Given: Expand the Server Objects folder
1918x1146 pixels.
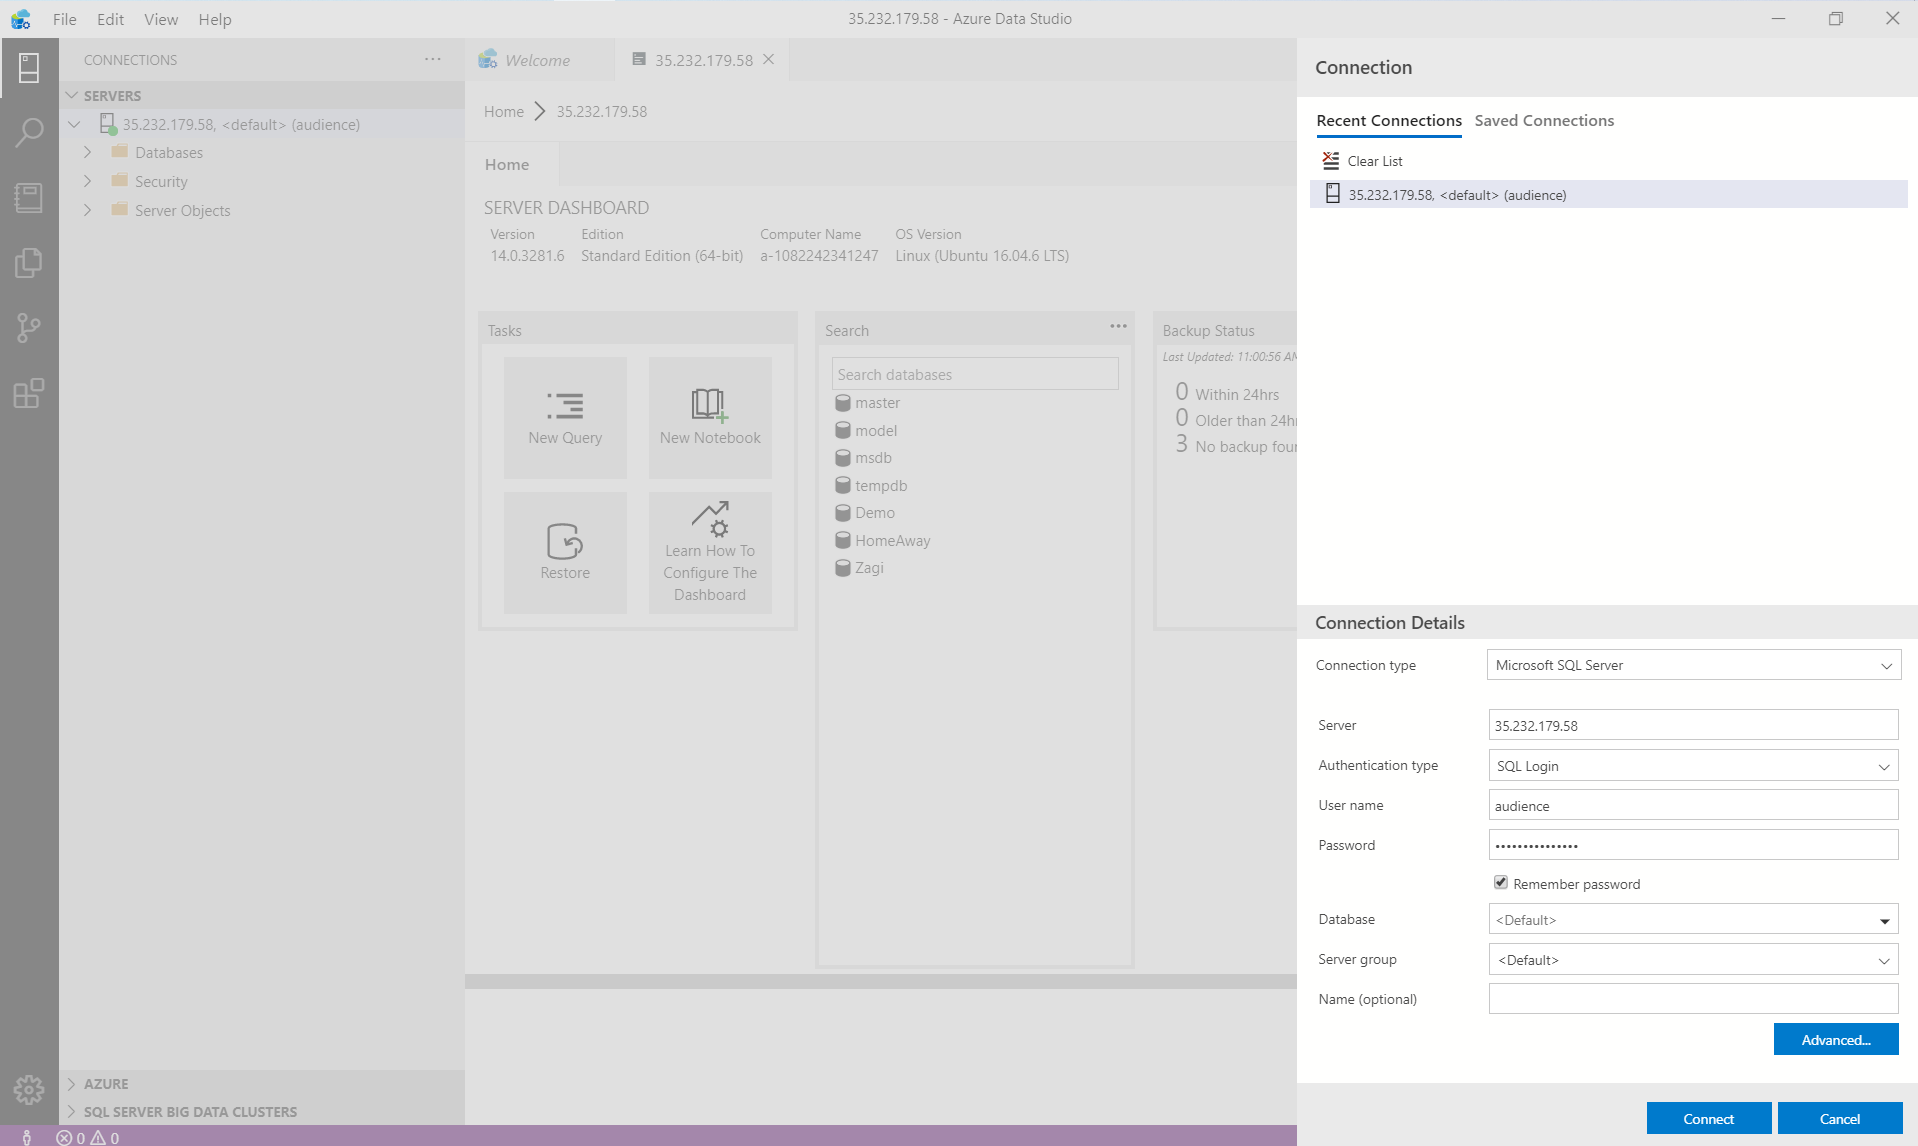Looking at the screenshot, I should (x=88, y=210).
